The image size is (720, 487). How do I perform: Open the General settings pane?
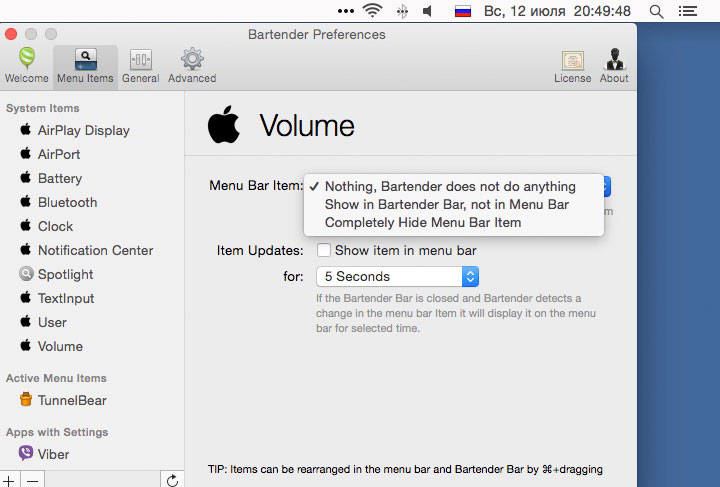(x=141, y=66)
